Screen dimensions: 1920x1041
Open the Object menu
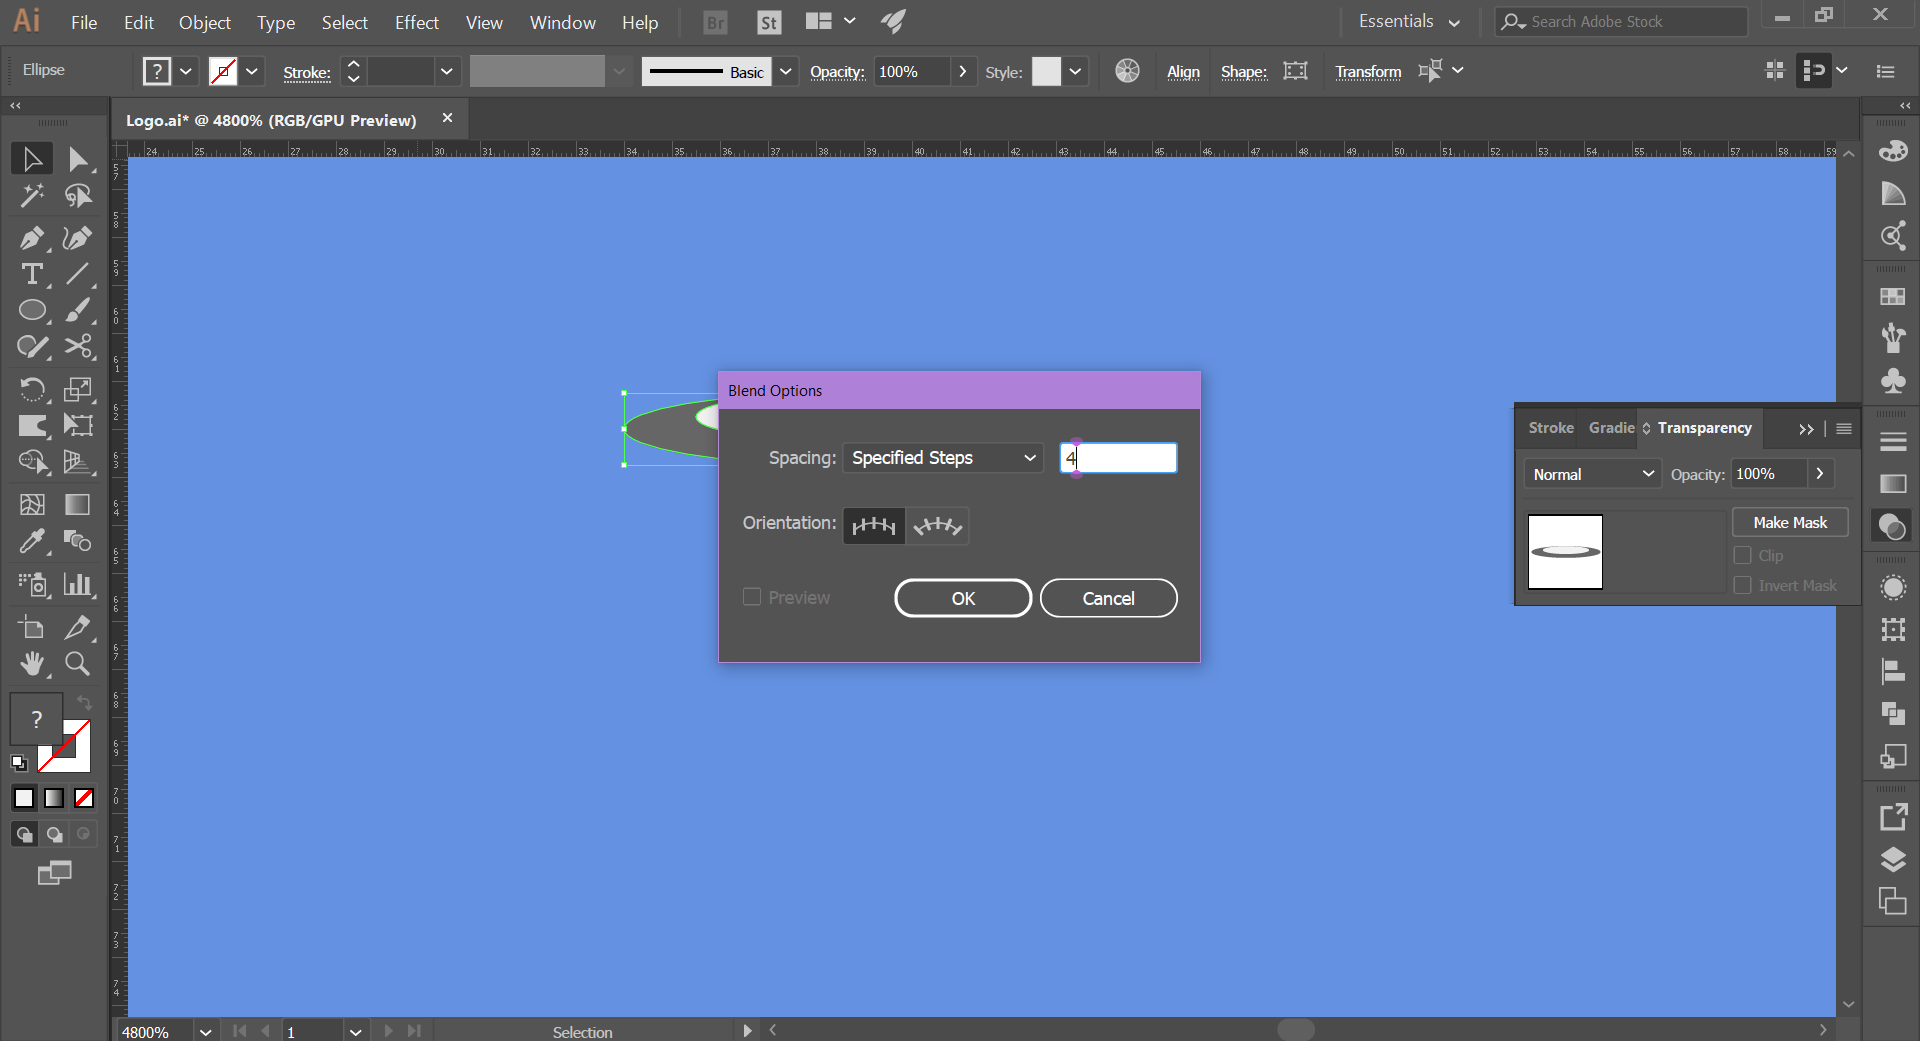pos(205,22)
